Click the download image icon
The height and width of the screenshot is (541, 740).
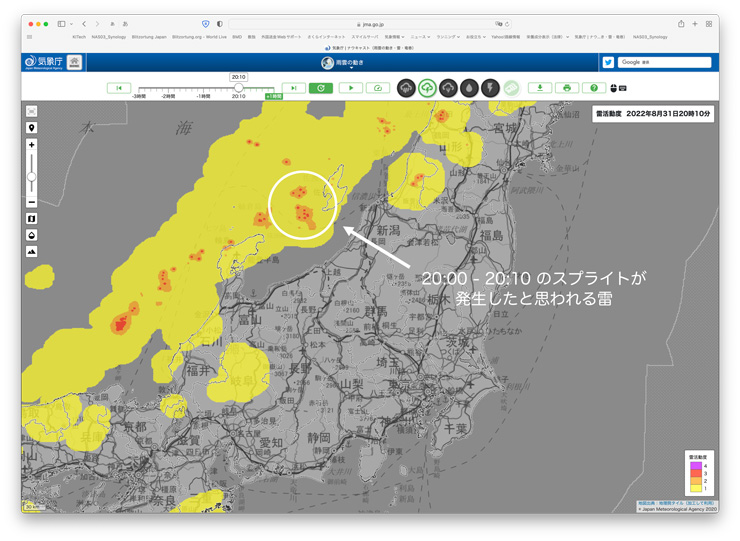[x=540, y=88]
